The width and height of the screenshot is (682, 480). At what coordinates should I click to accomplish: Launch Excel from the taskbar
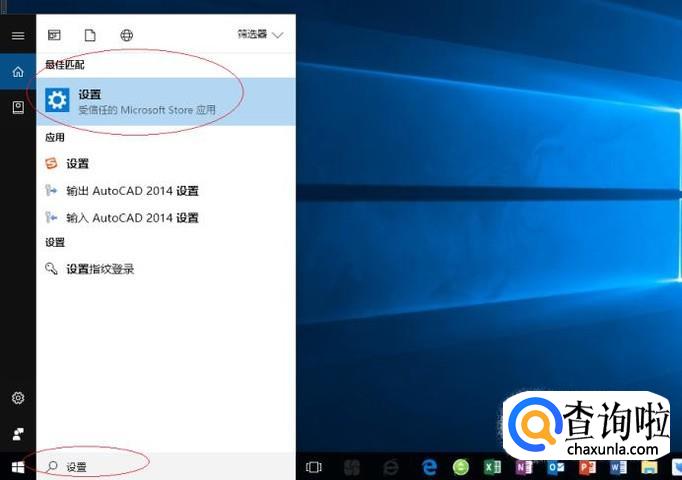coord(492,467)
